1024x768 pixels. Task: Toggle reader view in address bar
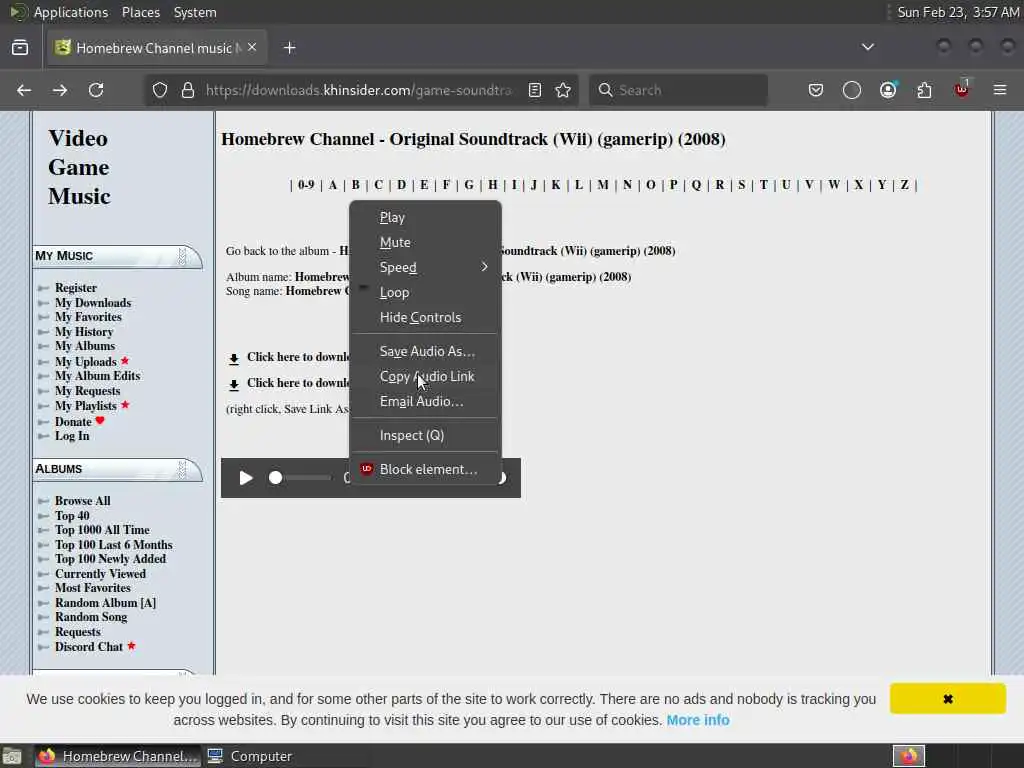pyautogui.click(x=535, y=90)
